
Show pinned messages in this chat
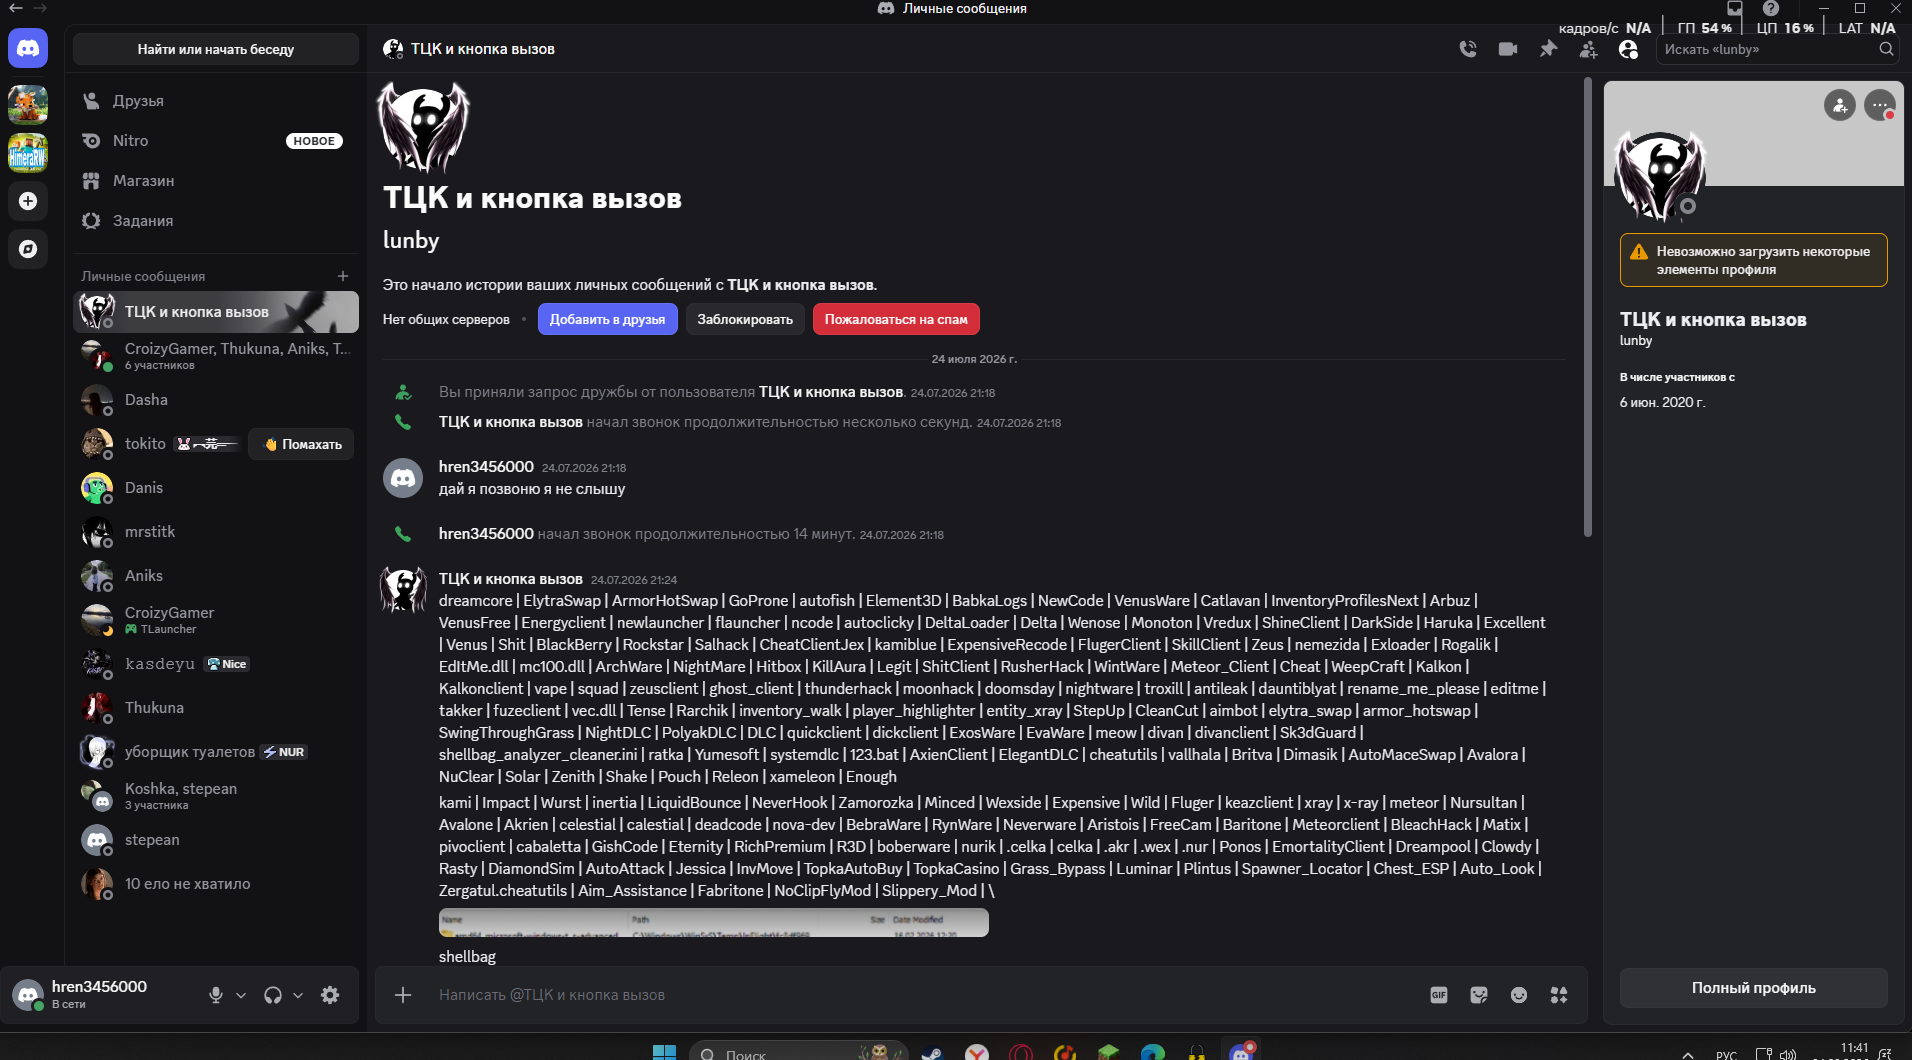click(1548, 49)
